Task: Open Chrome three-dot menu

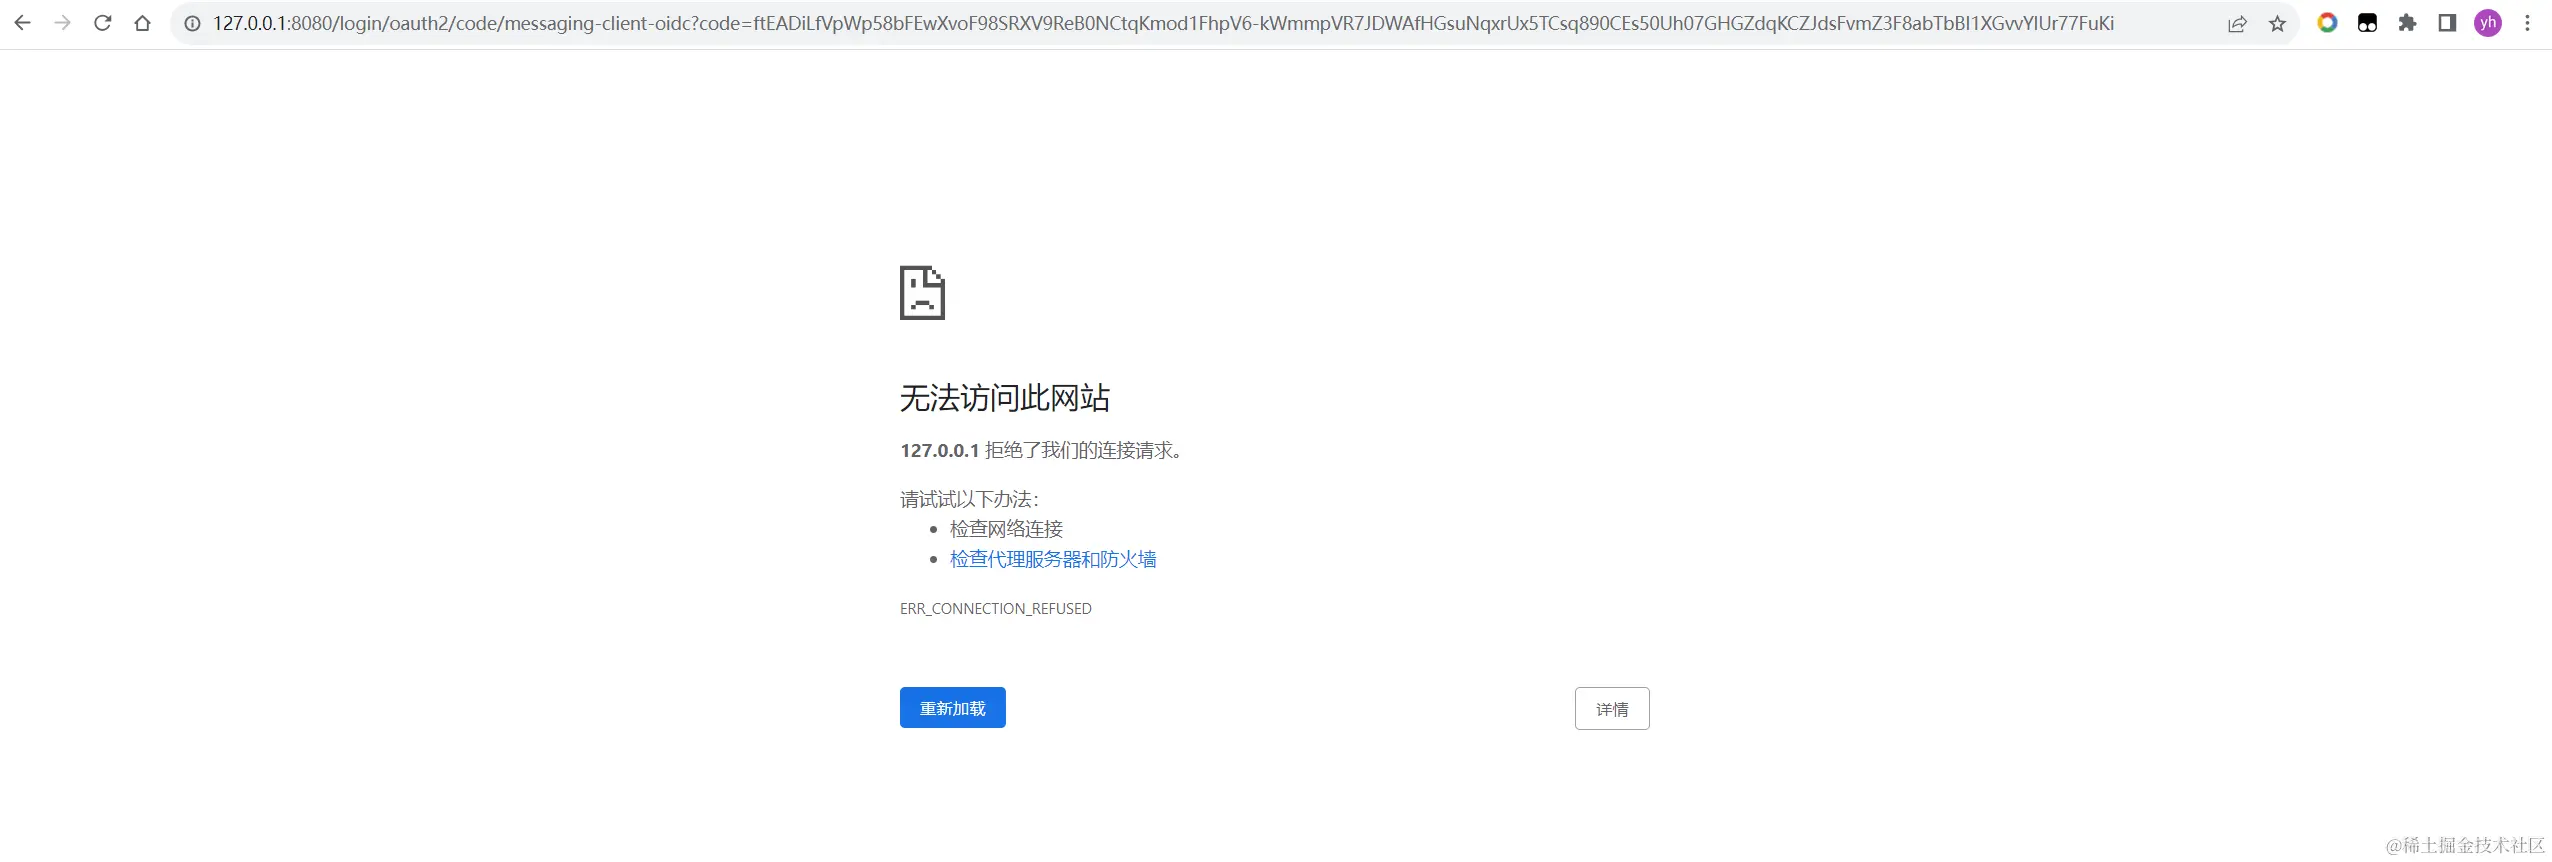Action: point(2527,23)
